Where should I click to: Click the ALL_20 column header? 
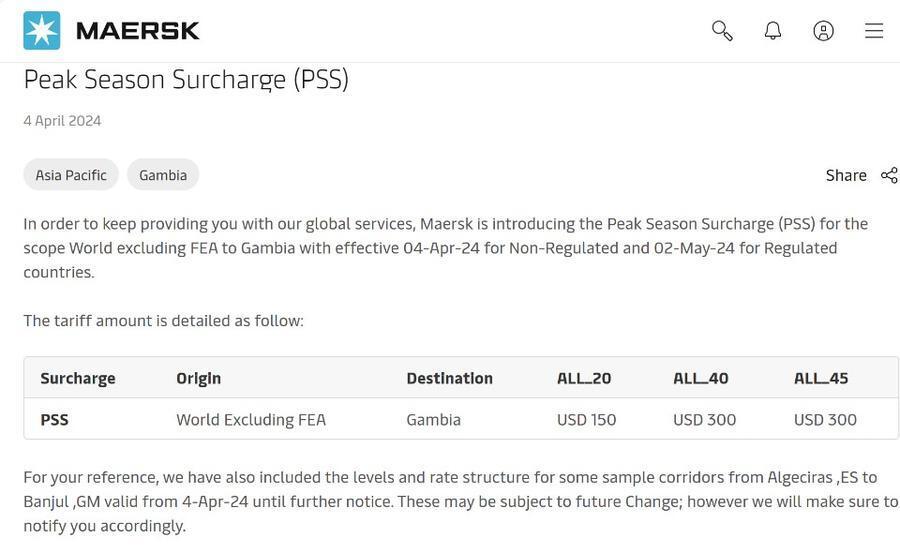tap(584, 378)
